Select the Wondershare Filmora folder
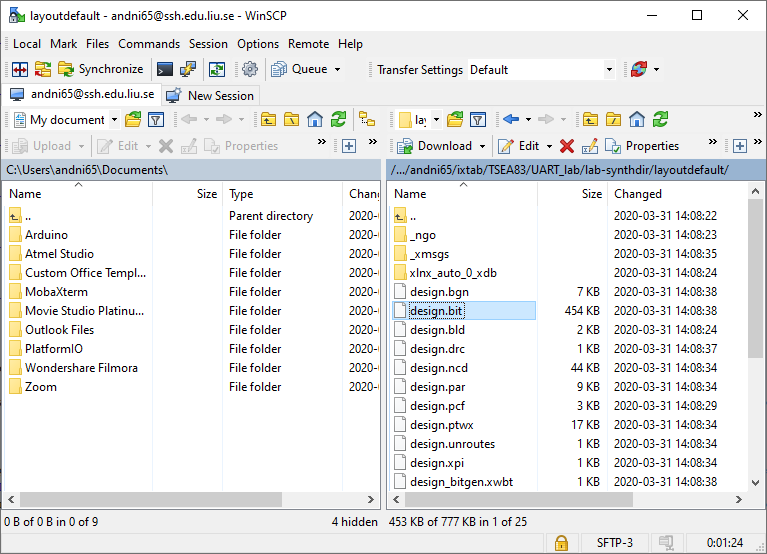767x554 pixels. pyautogui.click(x=81, y=368)
